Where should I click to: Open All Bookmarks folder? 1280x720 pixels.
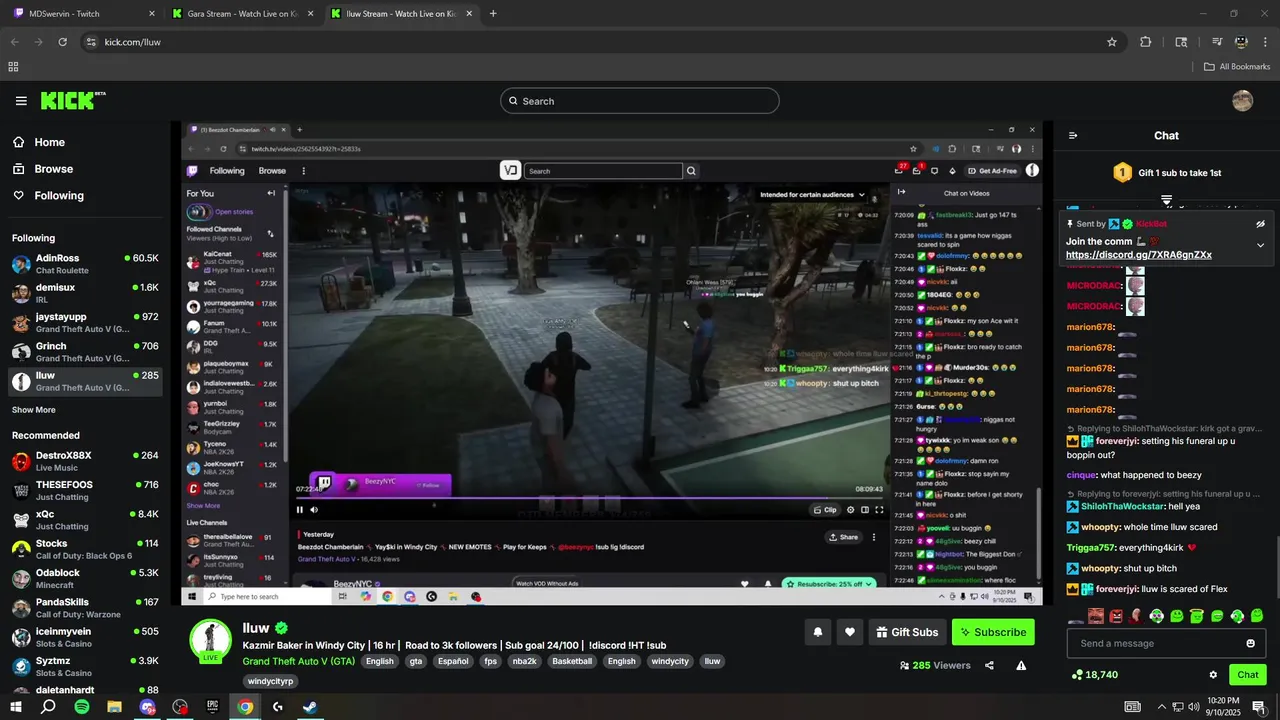coord(1237,67)
